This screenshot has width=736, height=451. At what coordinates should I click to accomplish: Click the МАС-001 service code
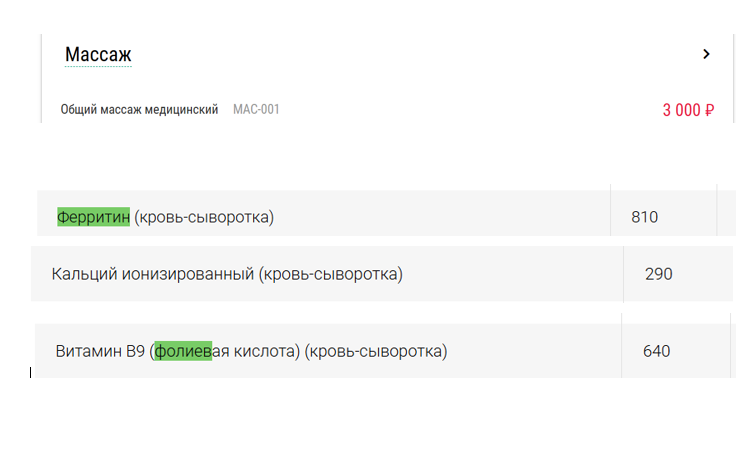(x=256, y=109)
